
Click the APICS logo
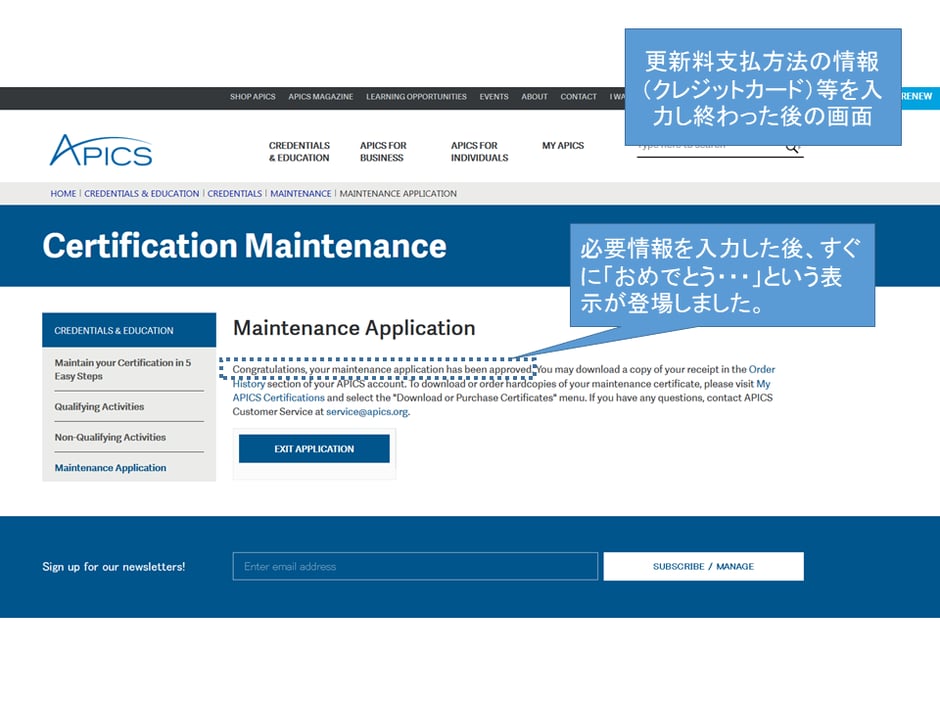click(x=101, y=150)
